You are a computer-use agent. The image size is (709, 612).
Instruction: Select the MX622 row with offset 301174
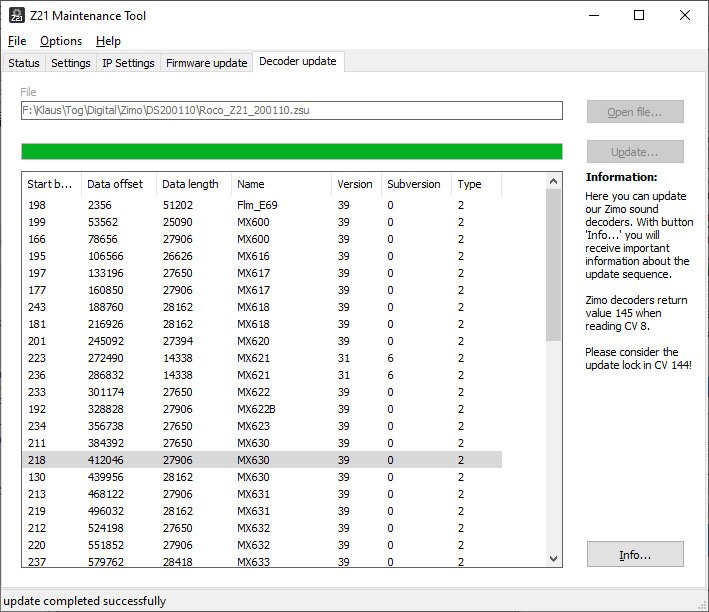[x=262, y=392]
